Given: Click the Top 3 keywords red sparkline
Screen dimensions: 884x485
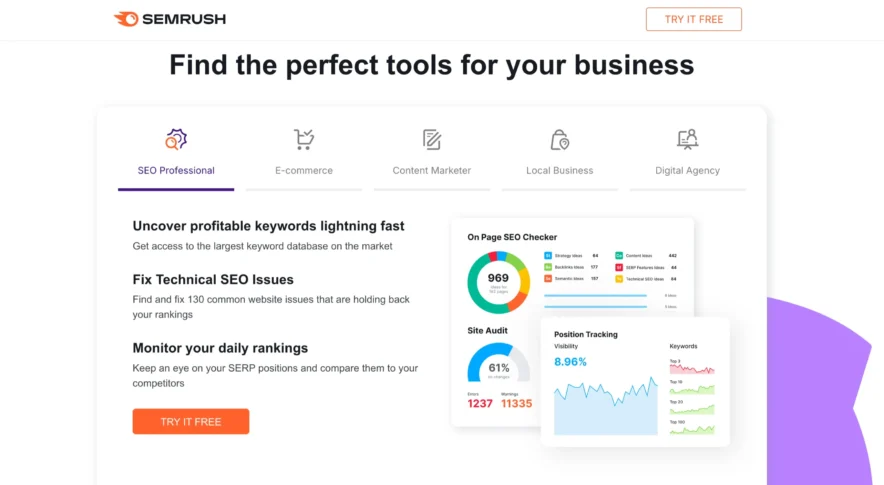Looking at the screenshot, I should pyautogui.click(x=692, y=369).
